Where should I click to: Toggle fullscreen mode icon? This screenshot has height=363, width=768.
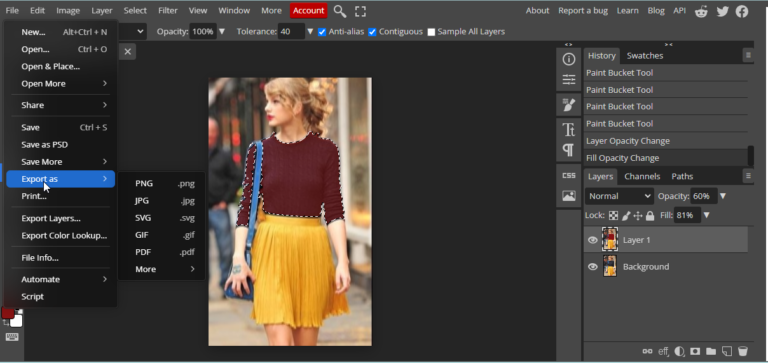tap(360, 11)
